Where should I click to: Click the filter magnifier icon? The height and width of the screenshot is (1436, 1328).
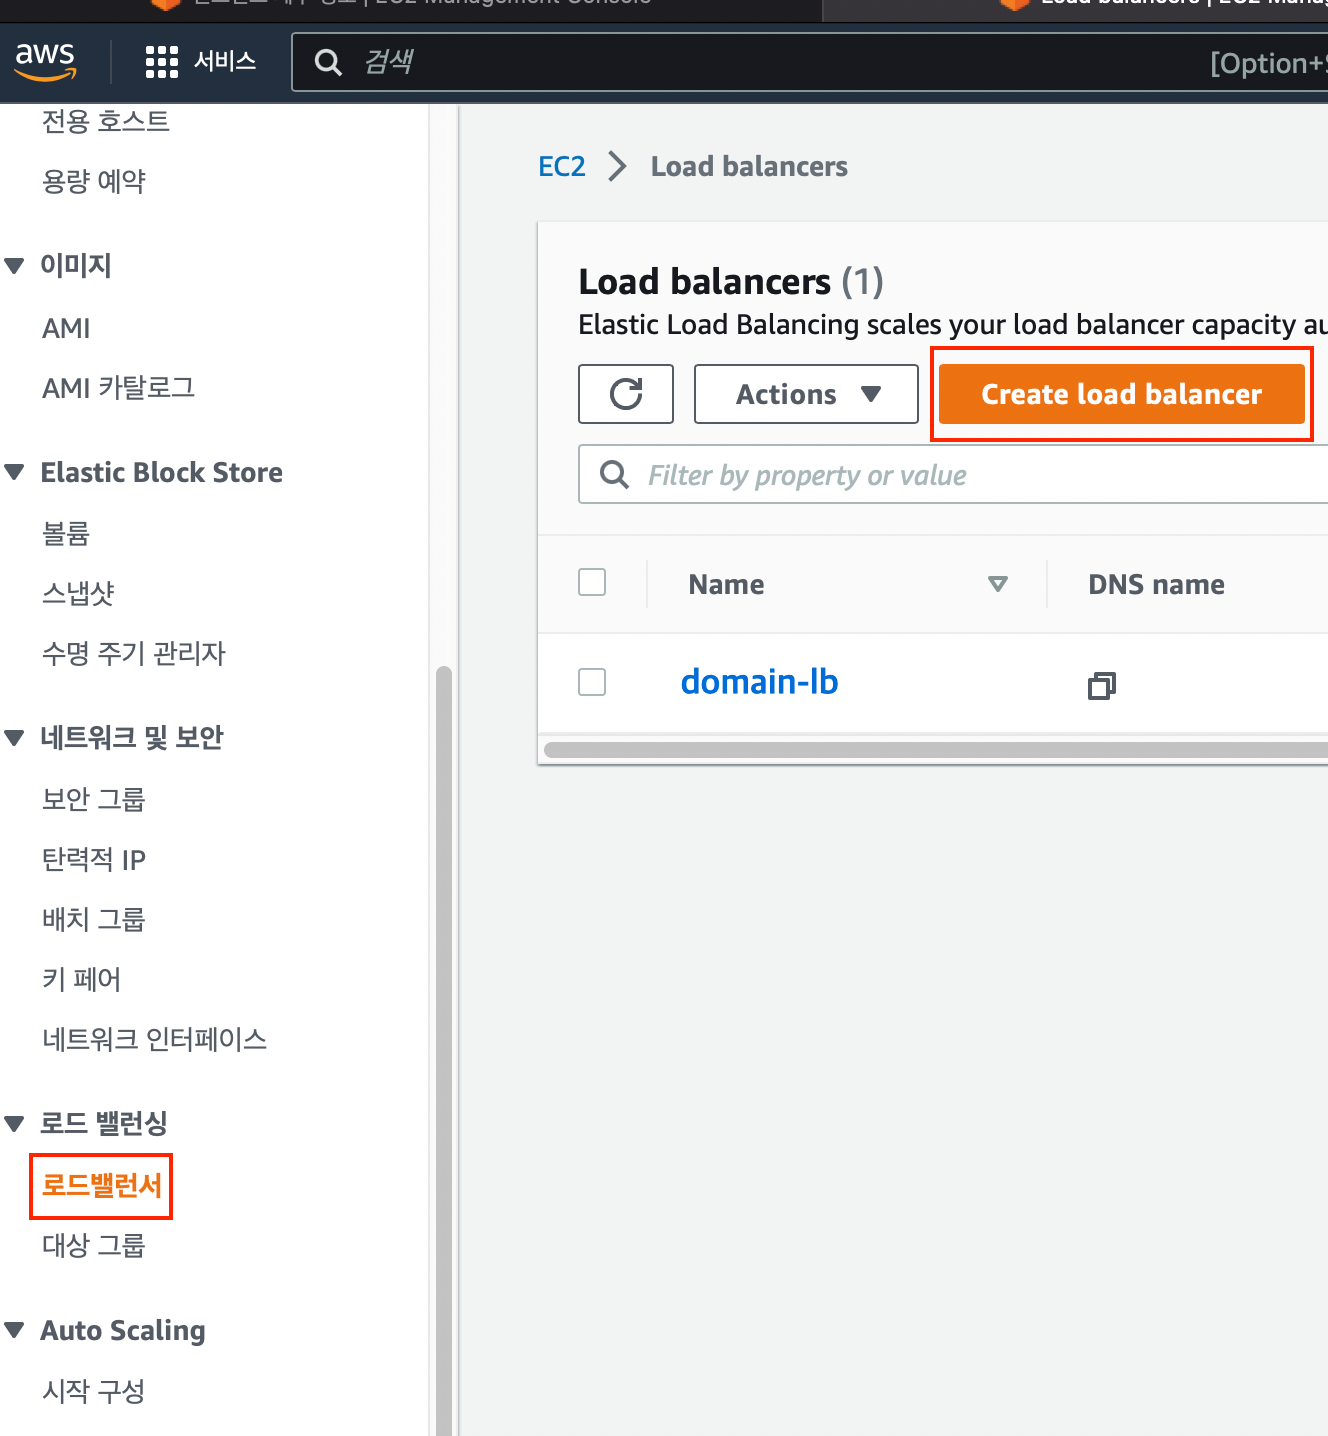(614, 474)
